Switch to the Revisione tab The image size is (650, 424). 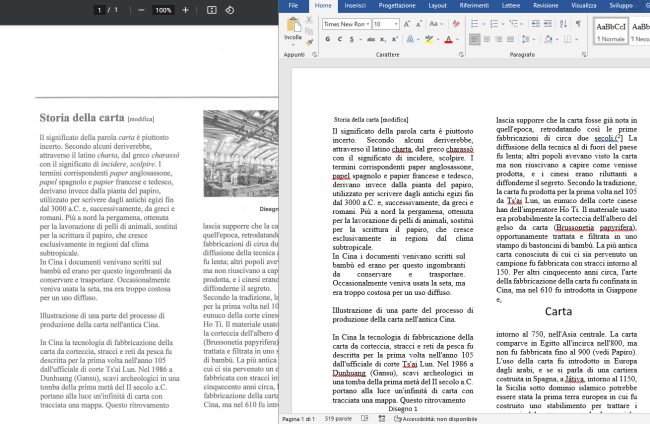pyautogui.click(x=546, y=5)
